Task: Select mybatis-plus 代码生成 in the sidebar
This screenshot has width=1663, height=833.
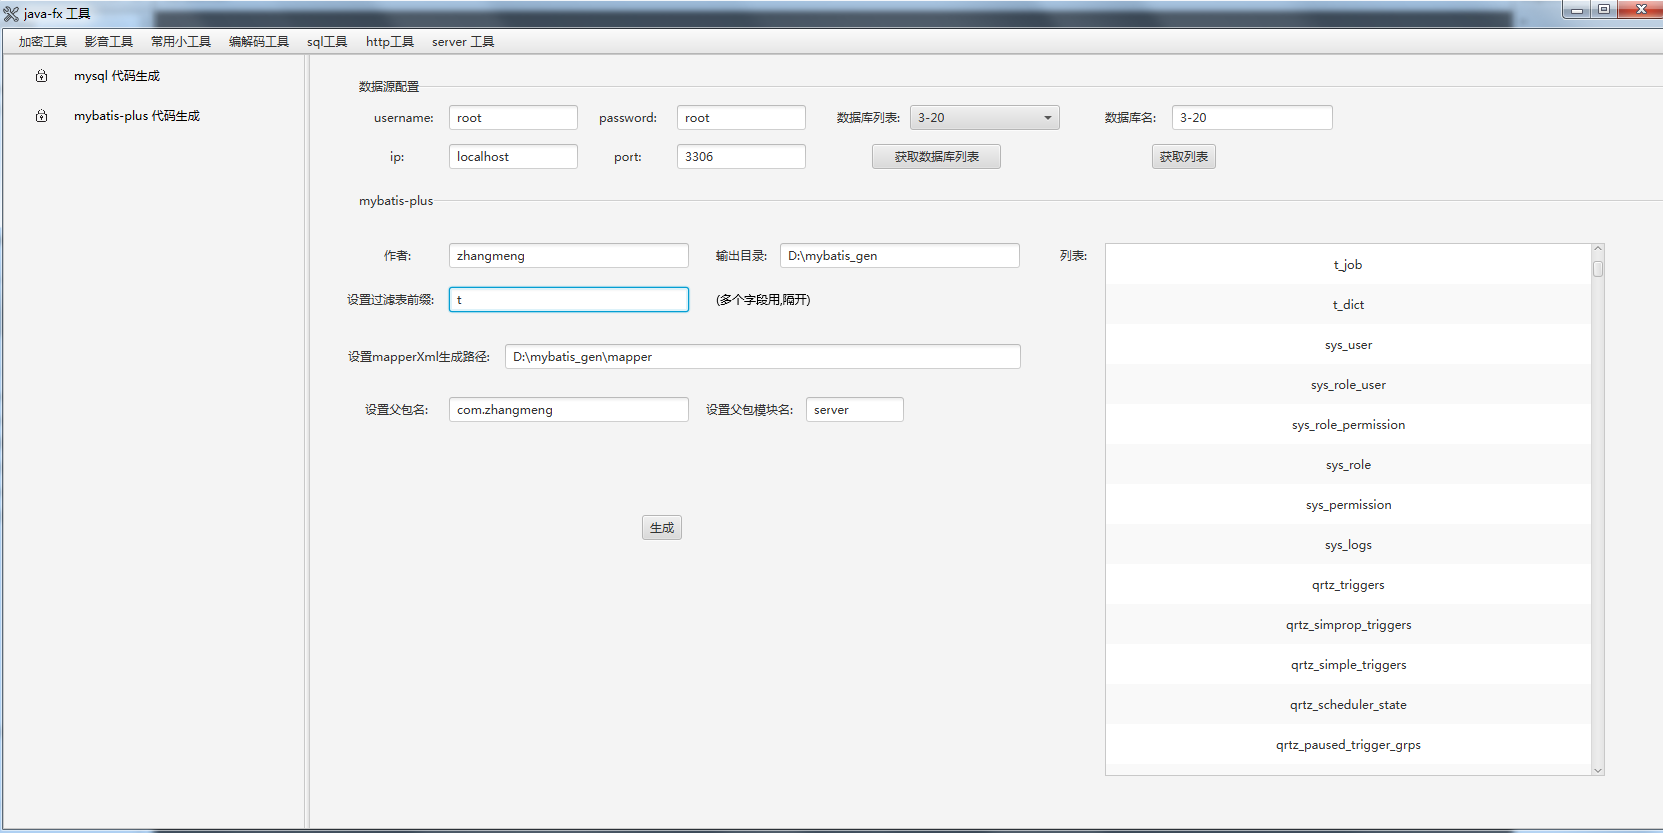Action: [x=137, y=116]
